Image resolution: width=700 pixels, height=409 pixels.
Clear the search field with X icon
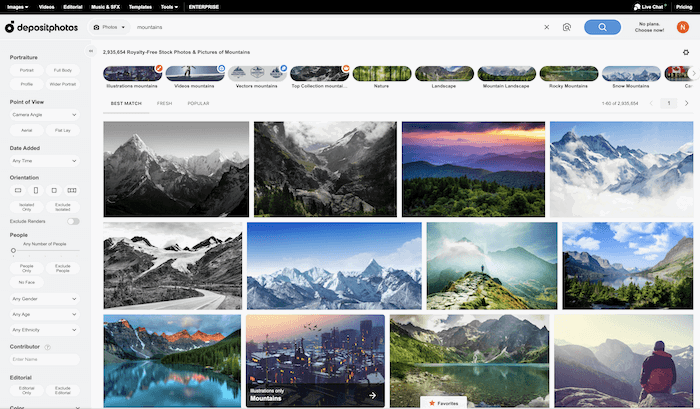pyautogui.click(x=547, y=28)
